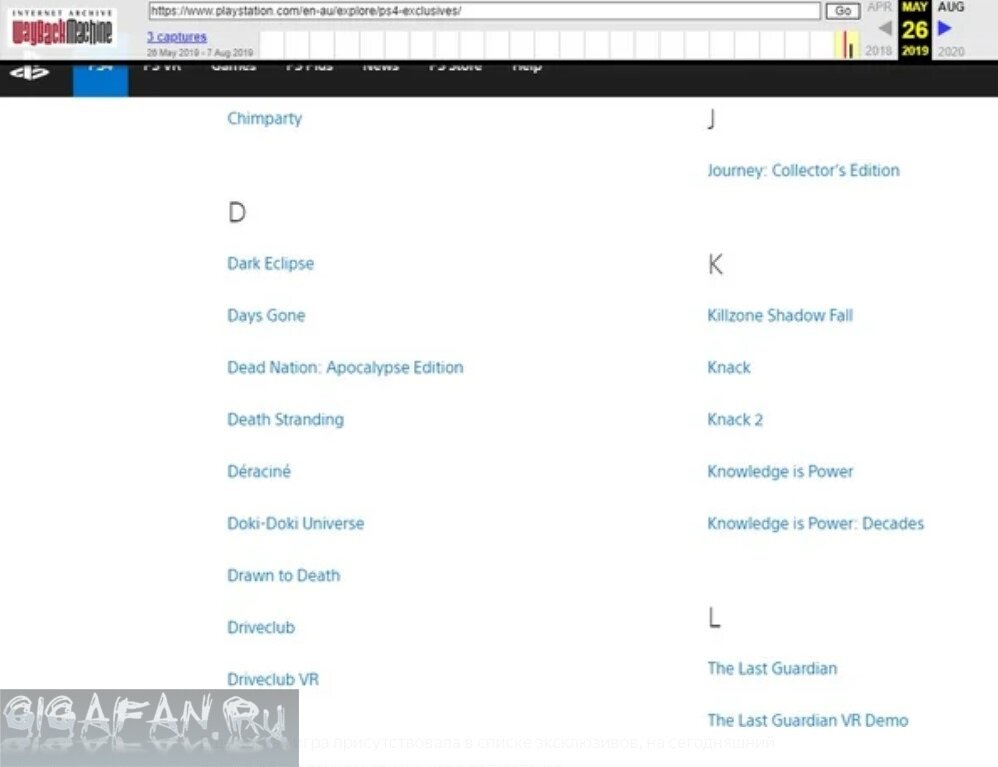
Task: Select the APR month label
Action: click(x=879, y=7)
